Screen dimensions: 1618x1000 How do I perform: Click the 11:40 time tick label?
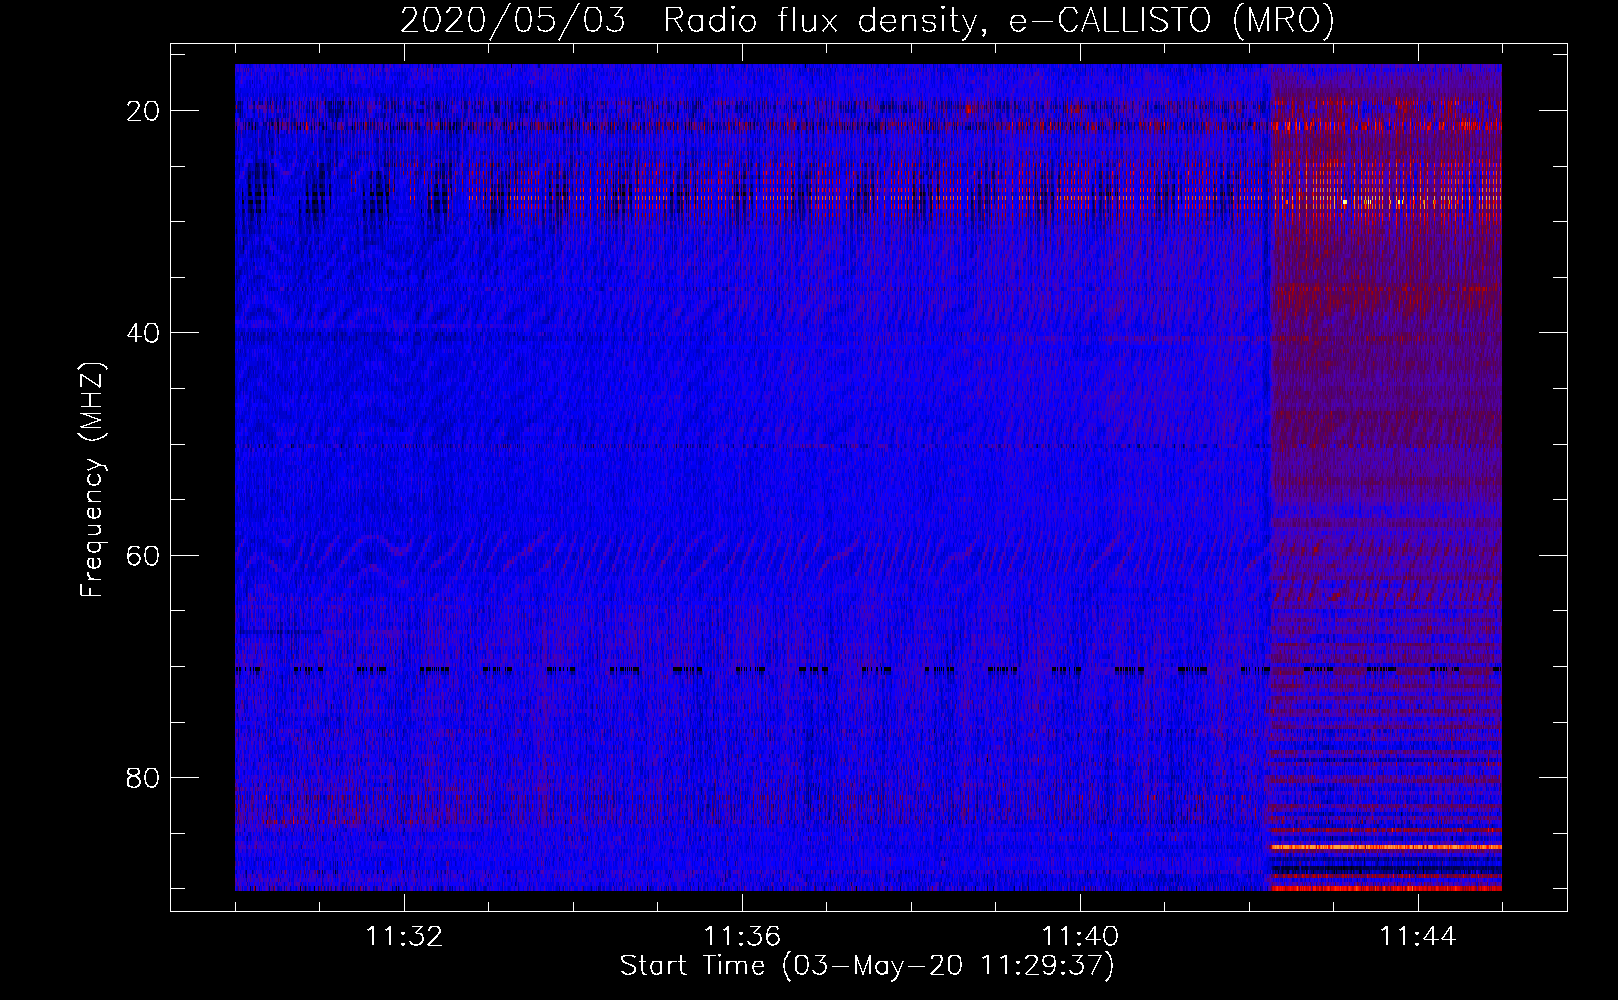click(x=1080, y=937)
